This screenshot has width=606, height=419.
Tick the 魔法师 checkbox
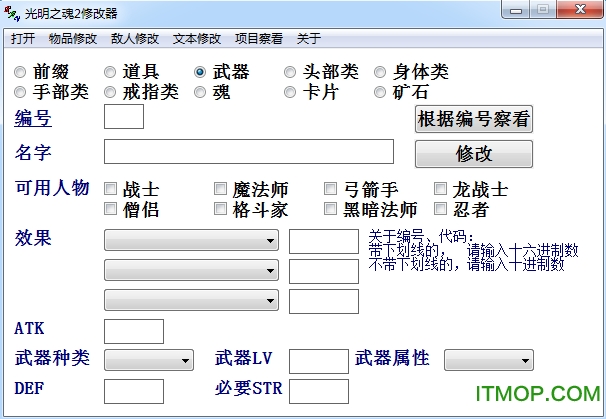(220, 189)
